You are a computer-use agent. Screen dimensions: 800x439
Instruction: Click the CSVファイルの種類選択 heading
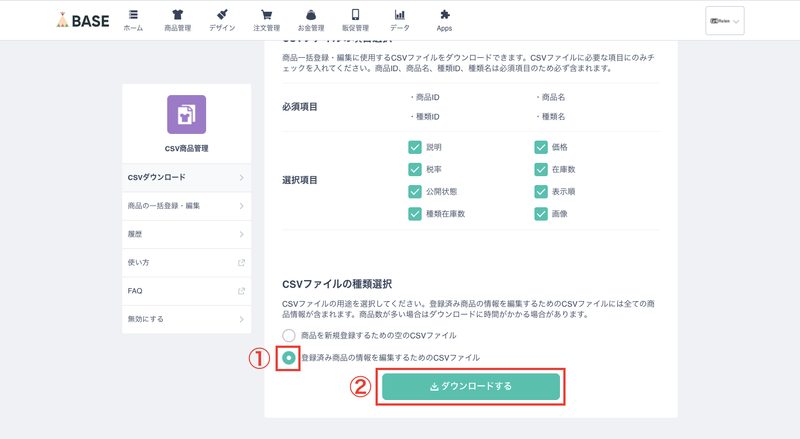pyautogui.click(x=337, y=284)
